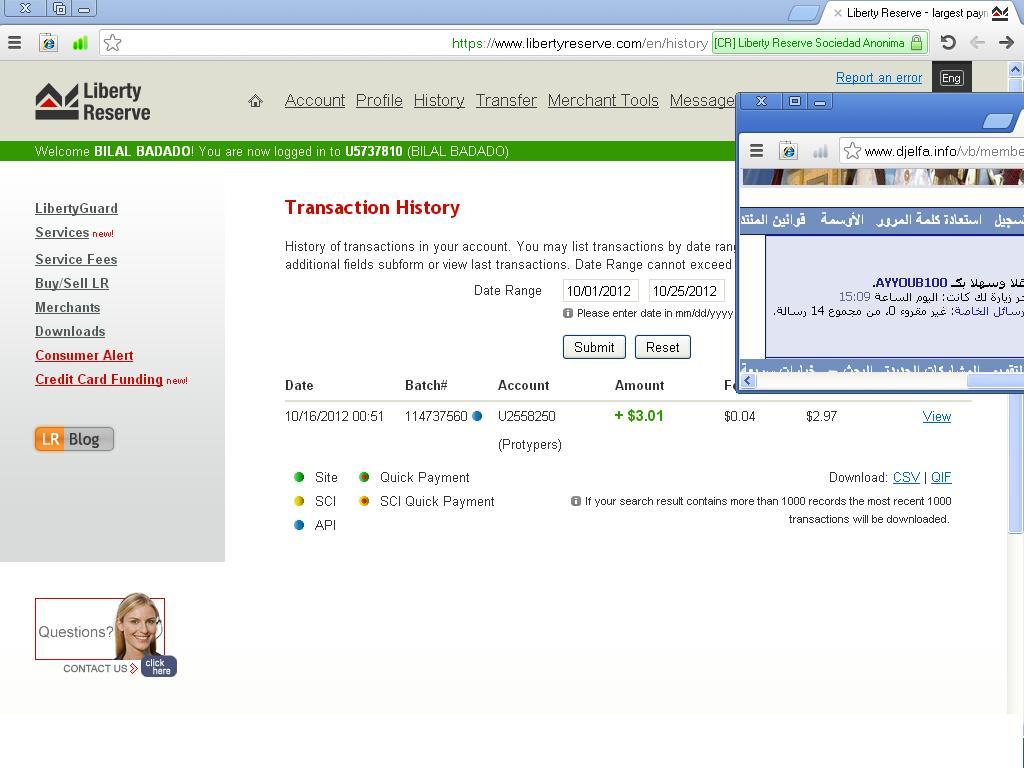Click the blue API dot beside batch 114737560
The height and width of the screenshot is (768, 1024).
tap(477, 416)
